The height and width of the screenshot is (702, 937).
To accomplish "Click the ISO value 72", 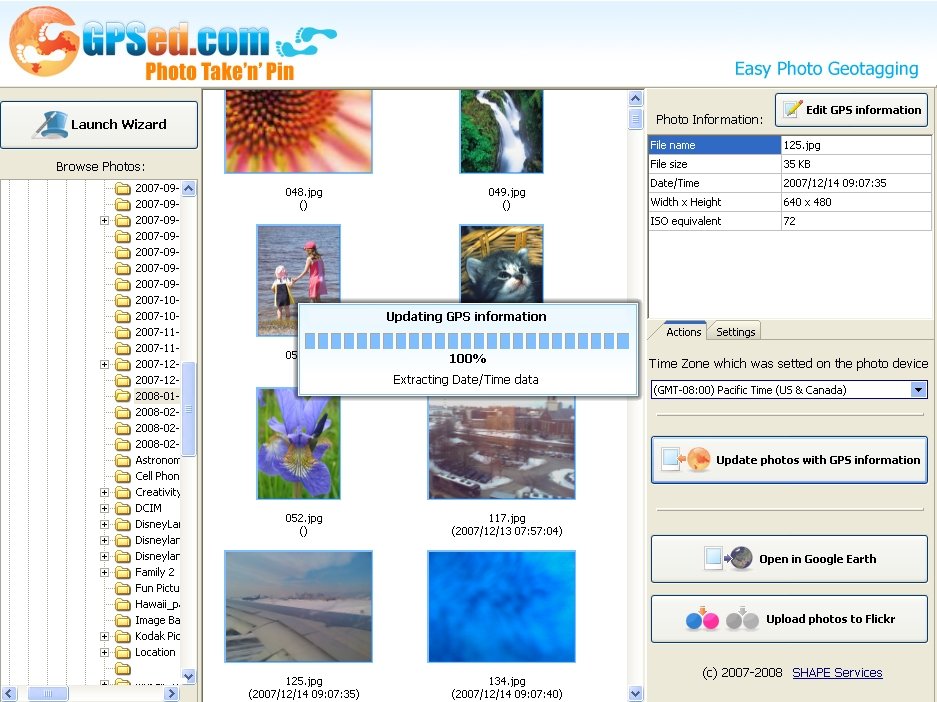I will pyautogui.click(x=856, y=221).
